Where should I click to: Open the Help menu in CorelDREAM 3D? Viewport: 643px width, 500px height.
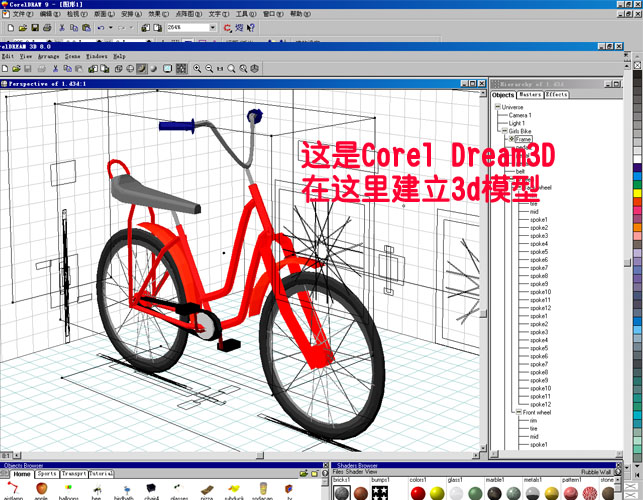pos(119,56)
